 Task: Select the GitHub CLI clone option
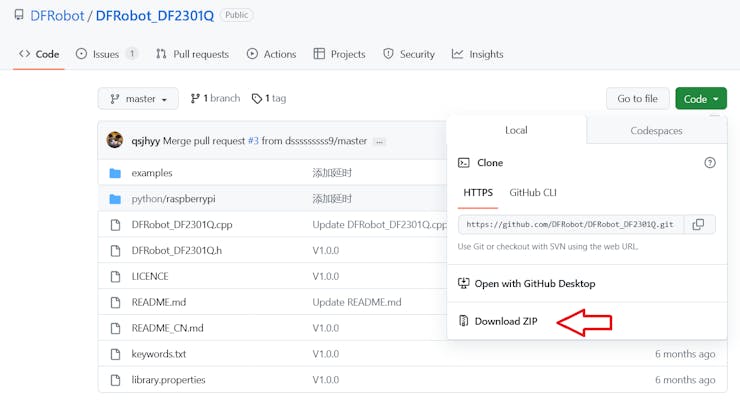[x=533, y=192]
